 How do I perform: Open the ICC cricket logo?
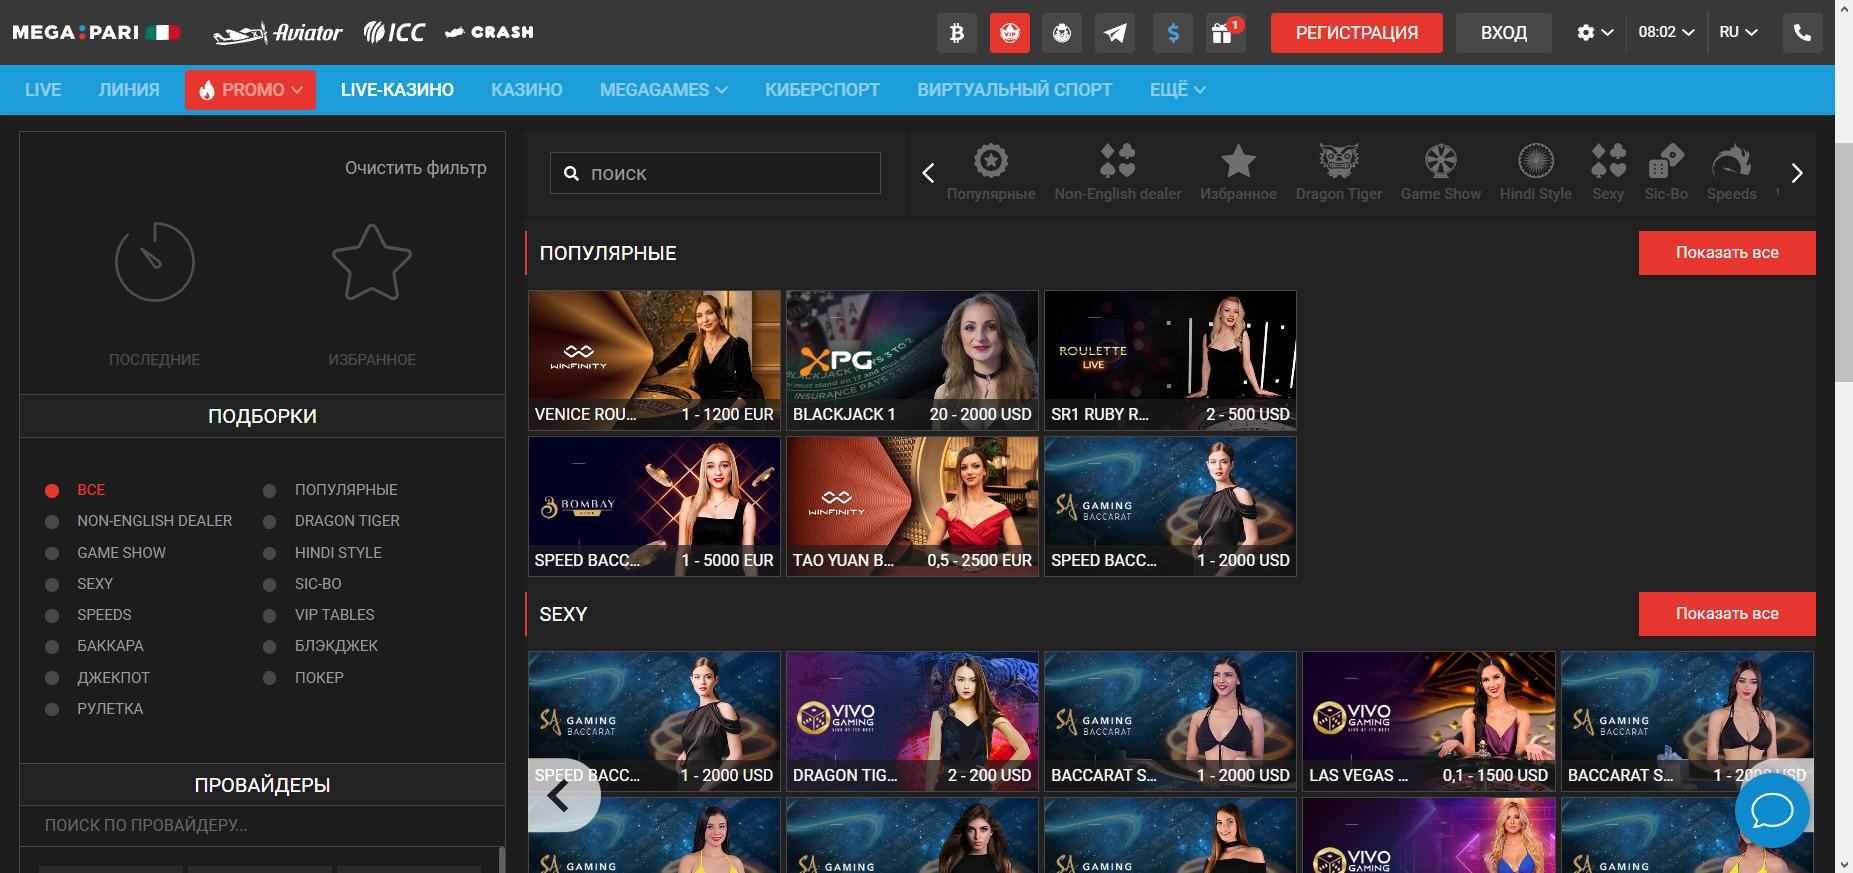[x=394, y=33]
